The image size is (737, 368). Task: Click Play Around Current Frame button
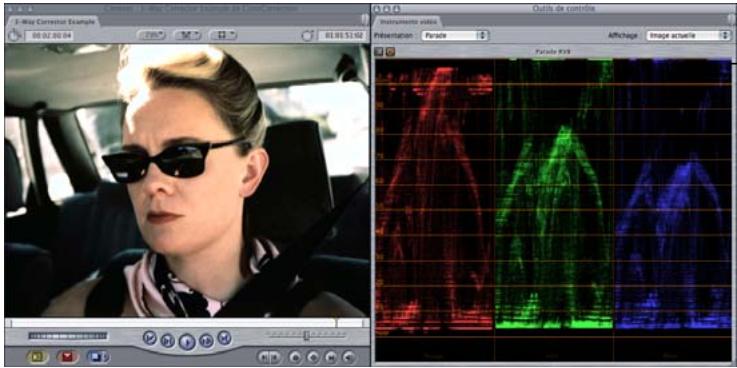click(206, 340)
